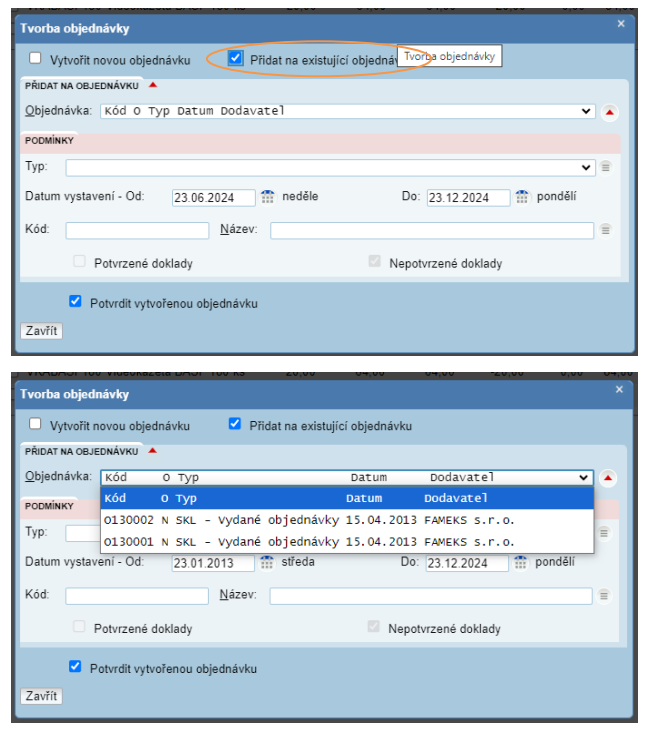Click calendar icon next to date 23.01.2013

coord(268,563)
